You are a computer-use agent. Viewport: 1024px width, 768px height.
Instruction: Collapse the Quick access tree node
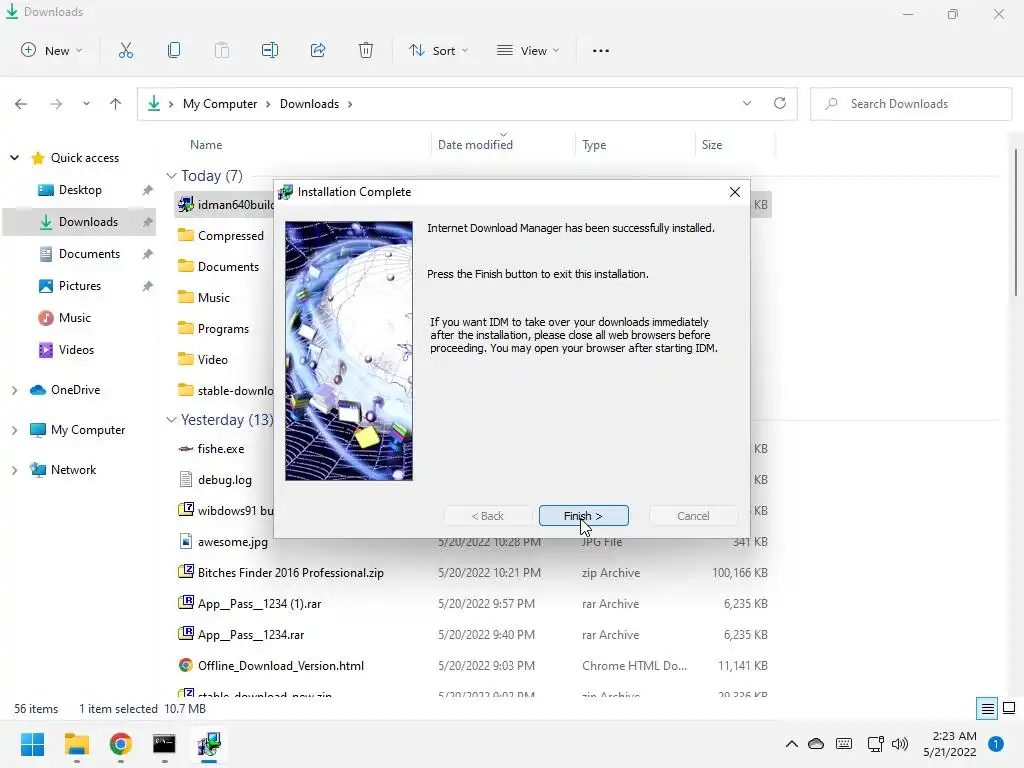pyautogui.click(x=14, y=157)
